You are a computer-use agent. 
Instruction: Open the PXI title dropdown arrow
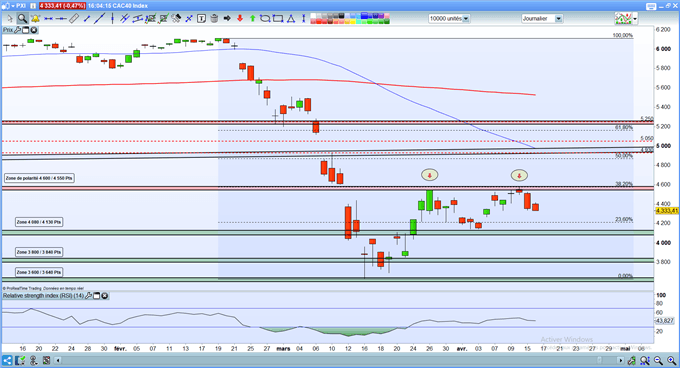pos(12,6)
